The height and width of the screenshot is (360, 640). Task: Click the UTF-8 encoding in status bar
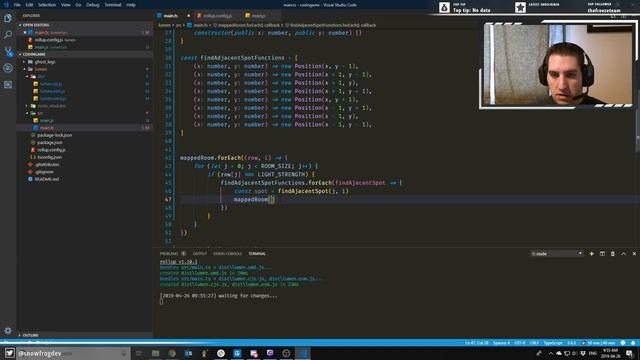520,343
